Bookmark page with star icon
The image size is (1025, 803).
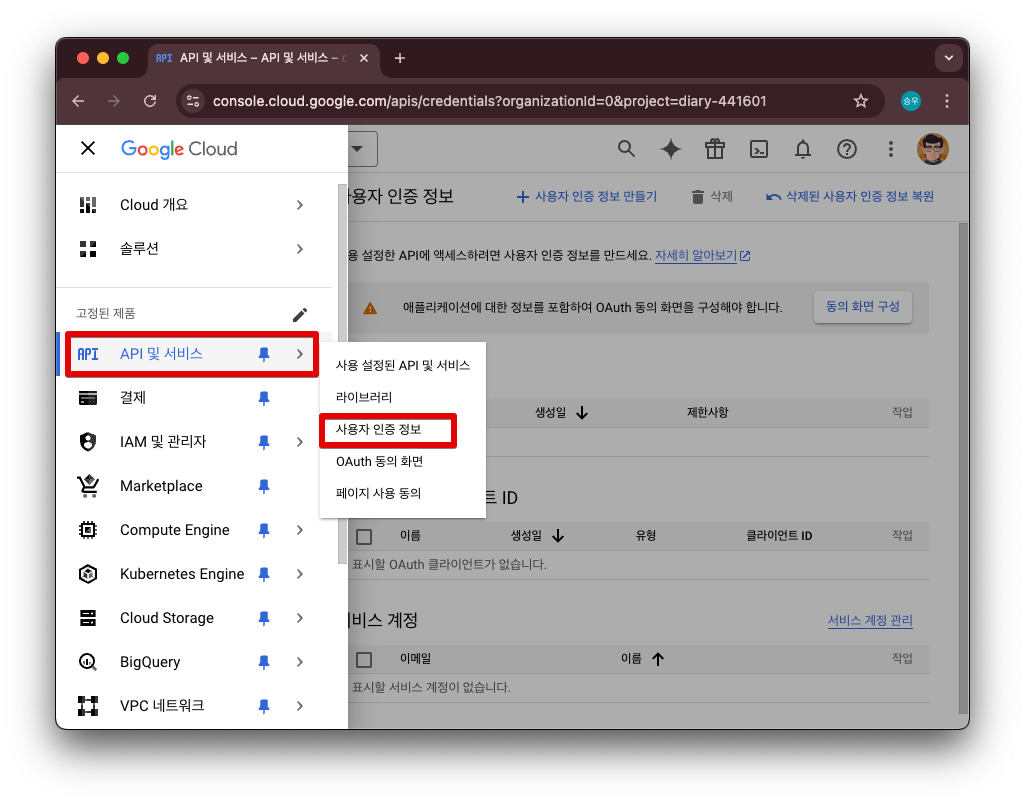[861, 101]
